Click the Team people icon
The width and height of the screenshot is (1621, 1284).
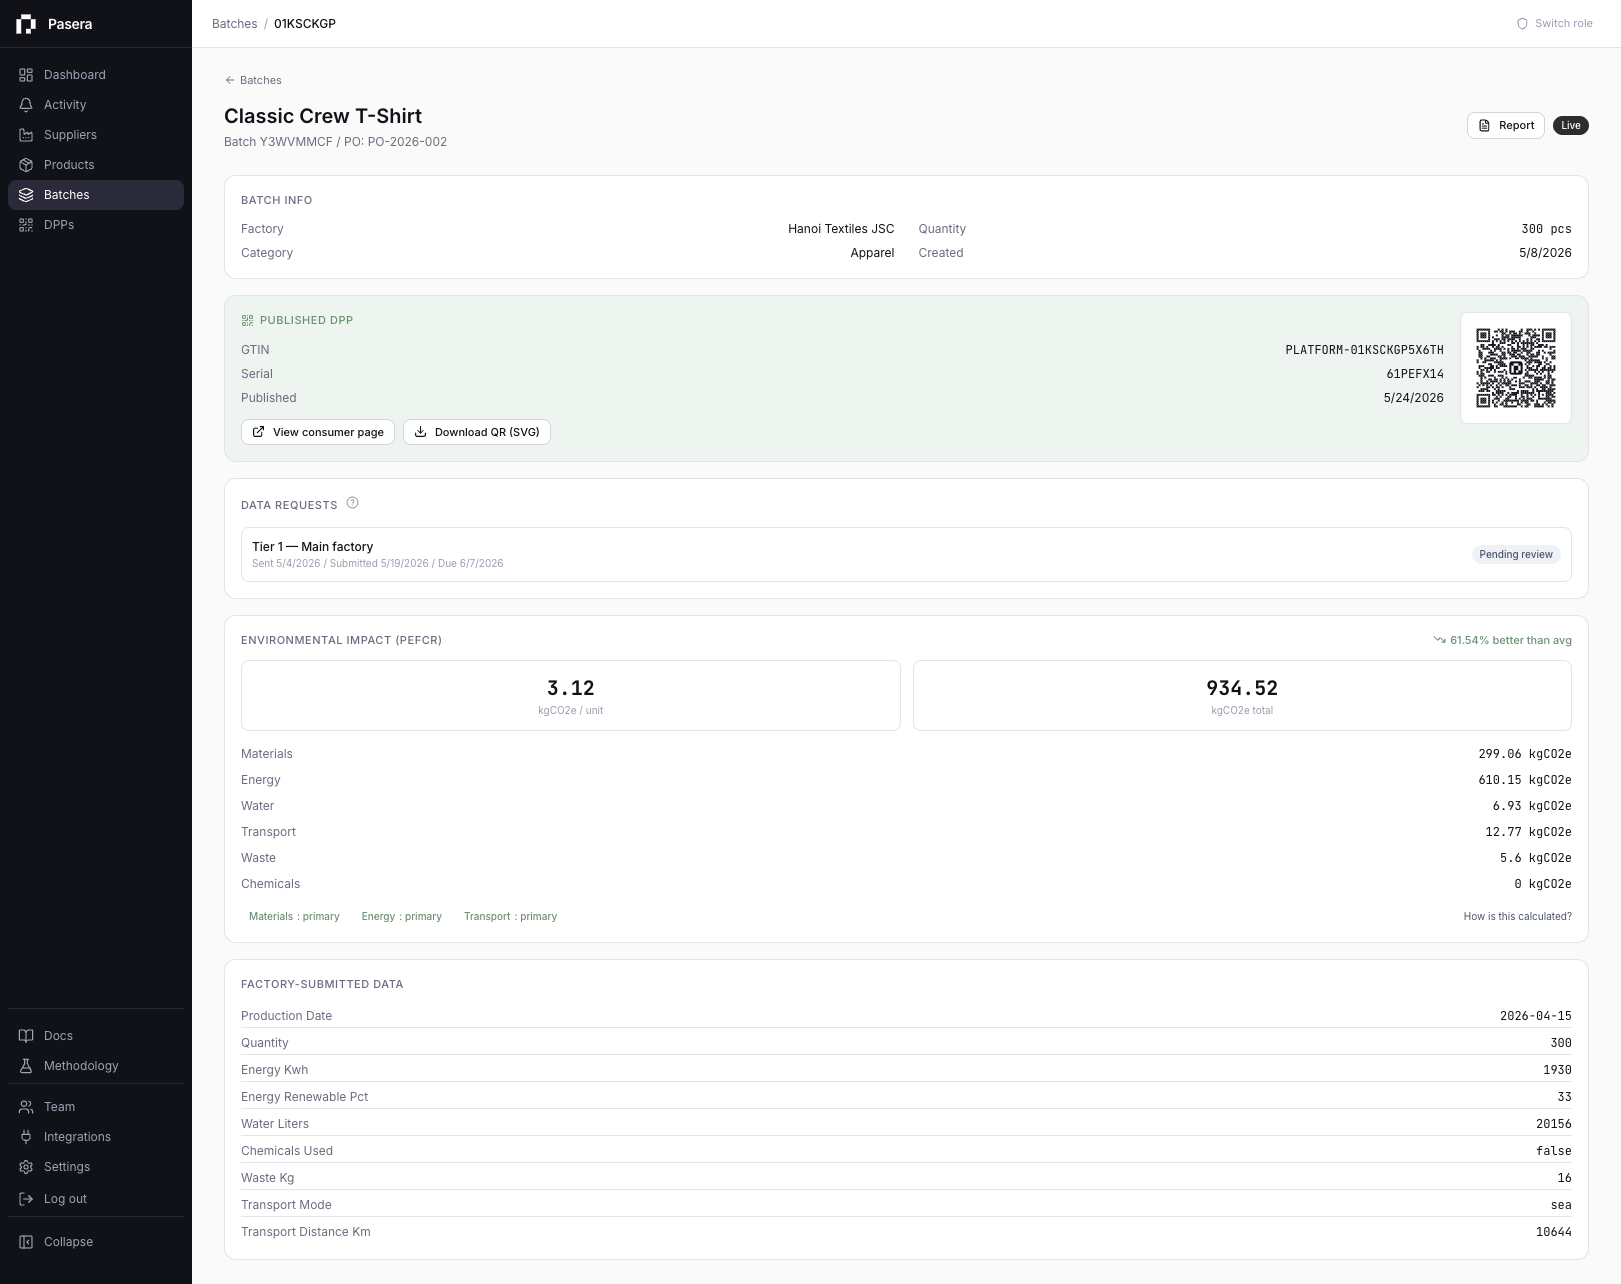click(26, 1107)
